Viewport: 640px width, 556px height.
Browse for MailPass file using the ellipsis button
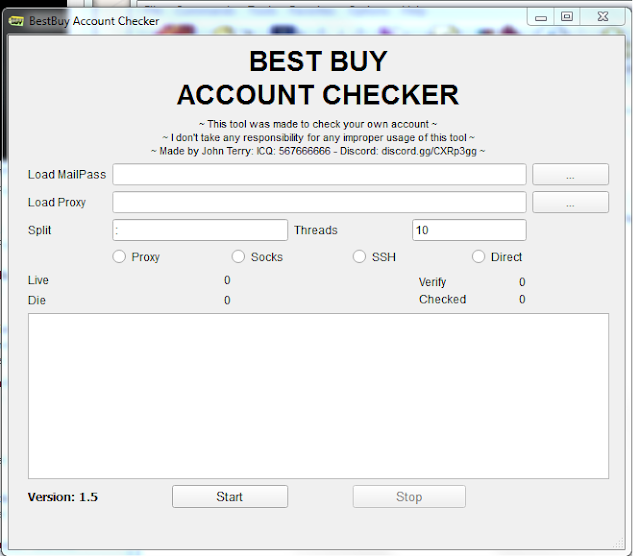pyautogui.click(x=570, y=174)
